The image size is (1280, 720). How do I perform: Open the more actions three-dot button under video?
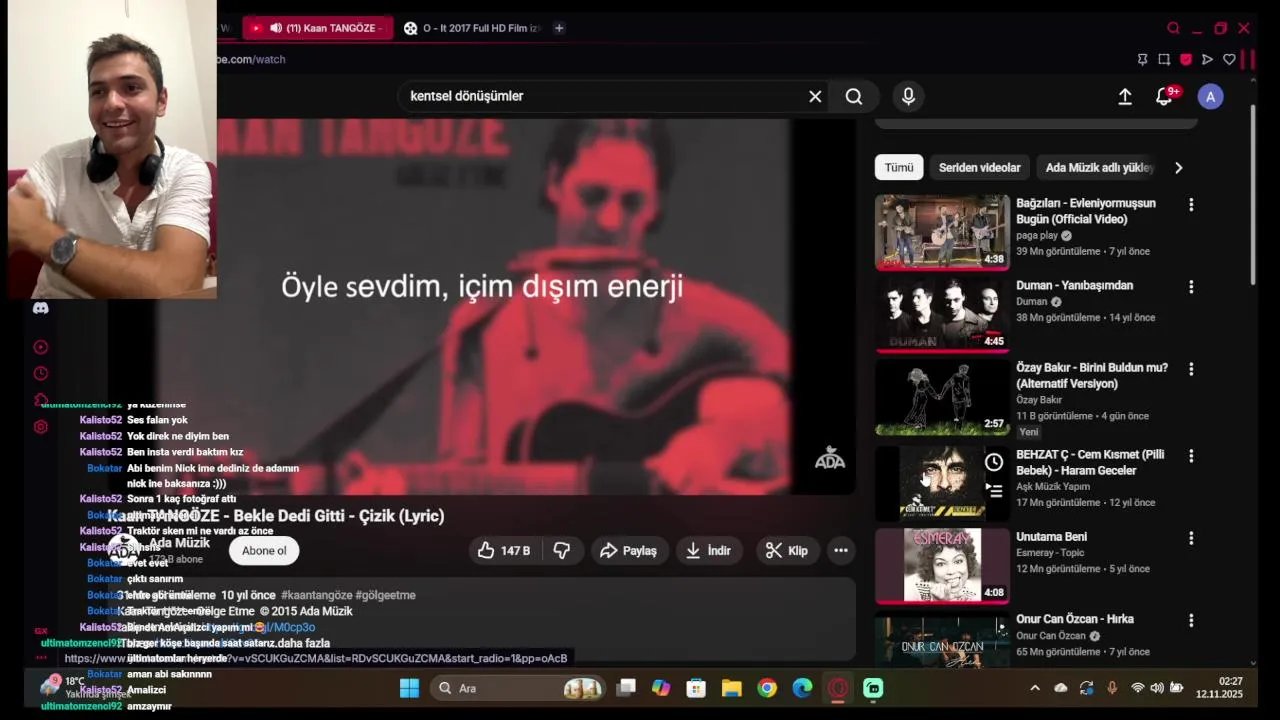(x=841, y=550)
